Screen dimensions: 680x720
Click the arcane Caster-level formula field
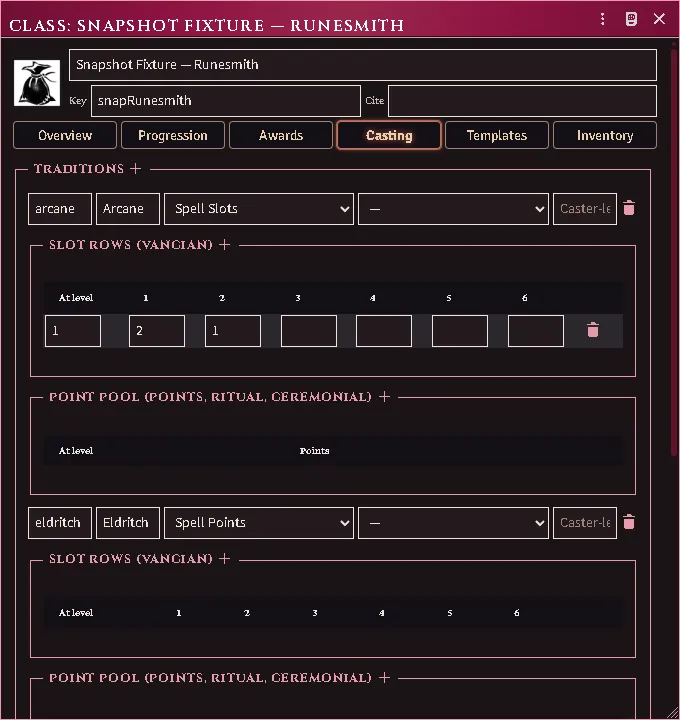pos(585,209)
